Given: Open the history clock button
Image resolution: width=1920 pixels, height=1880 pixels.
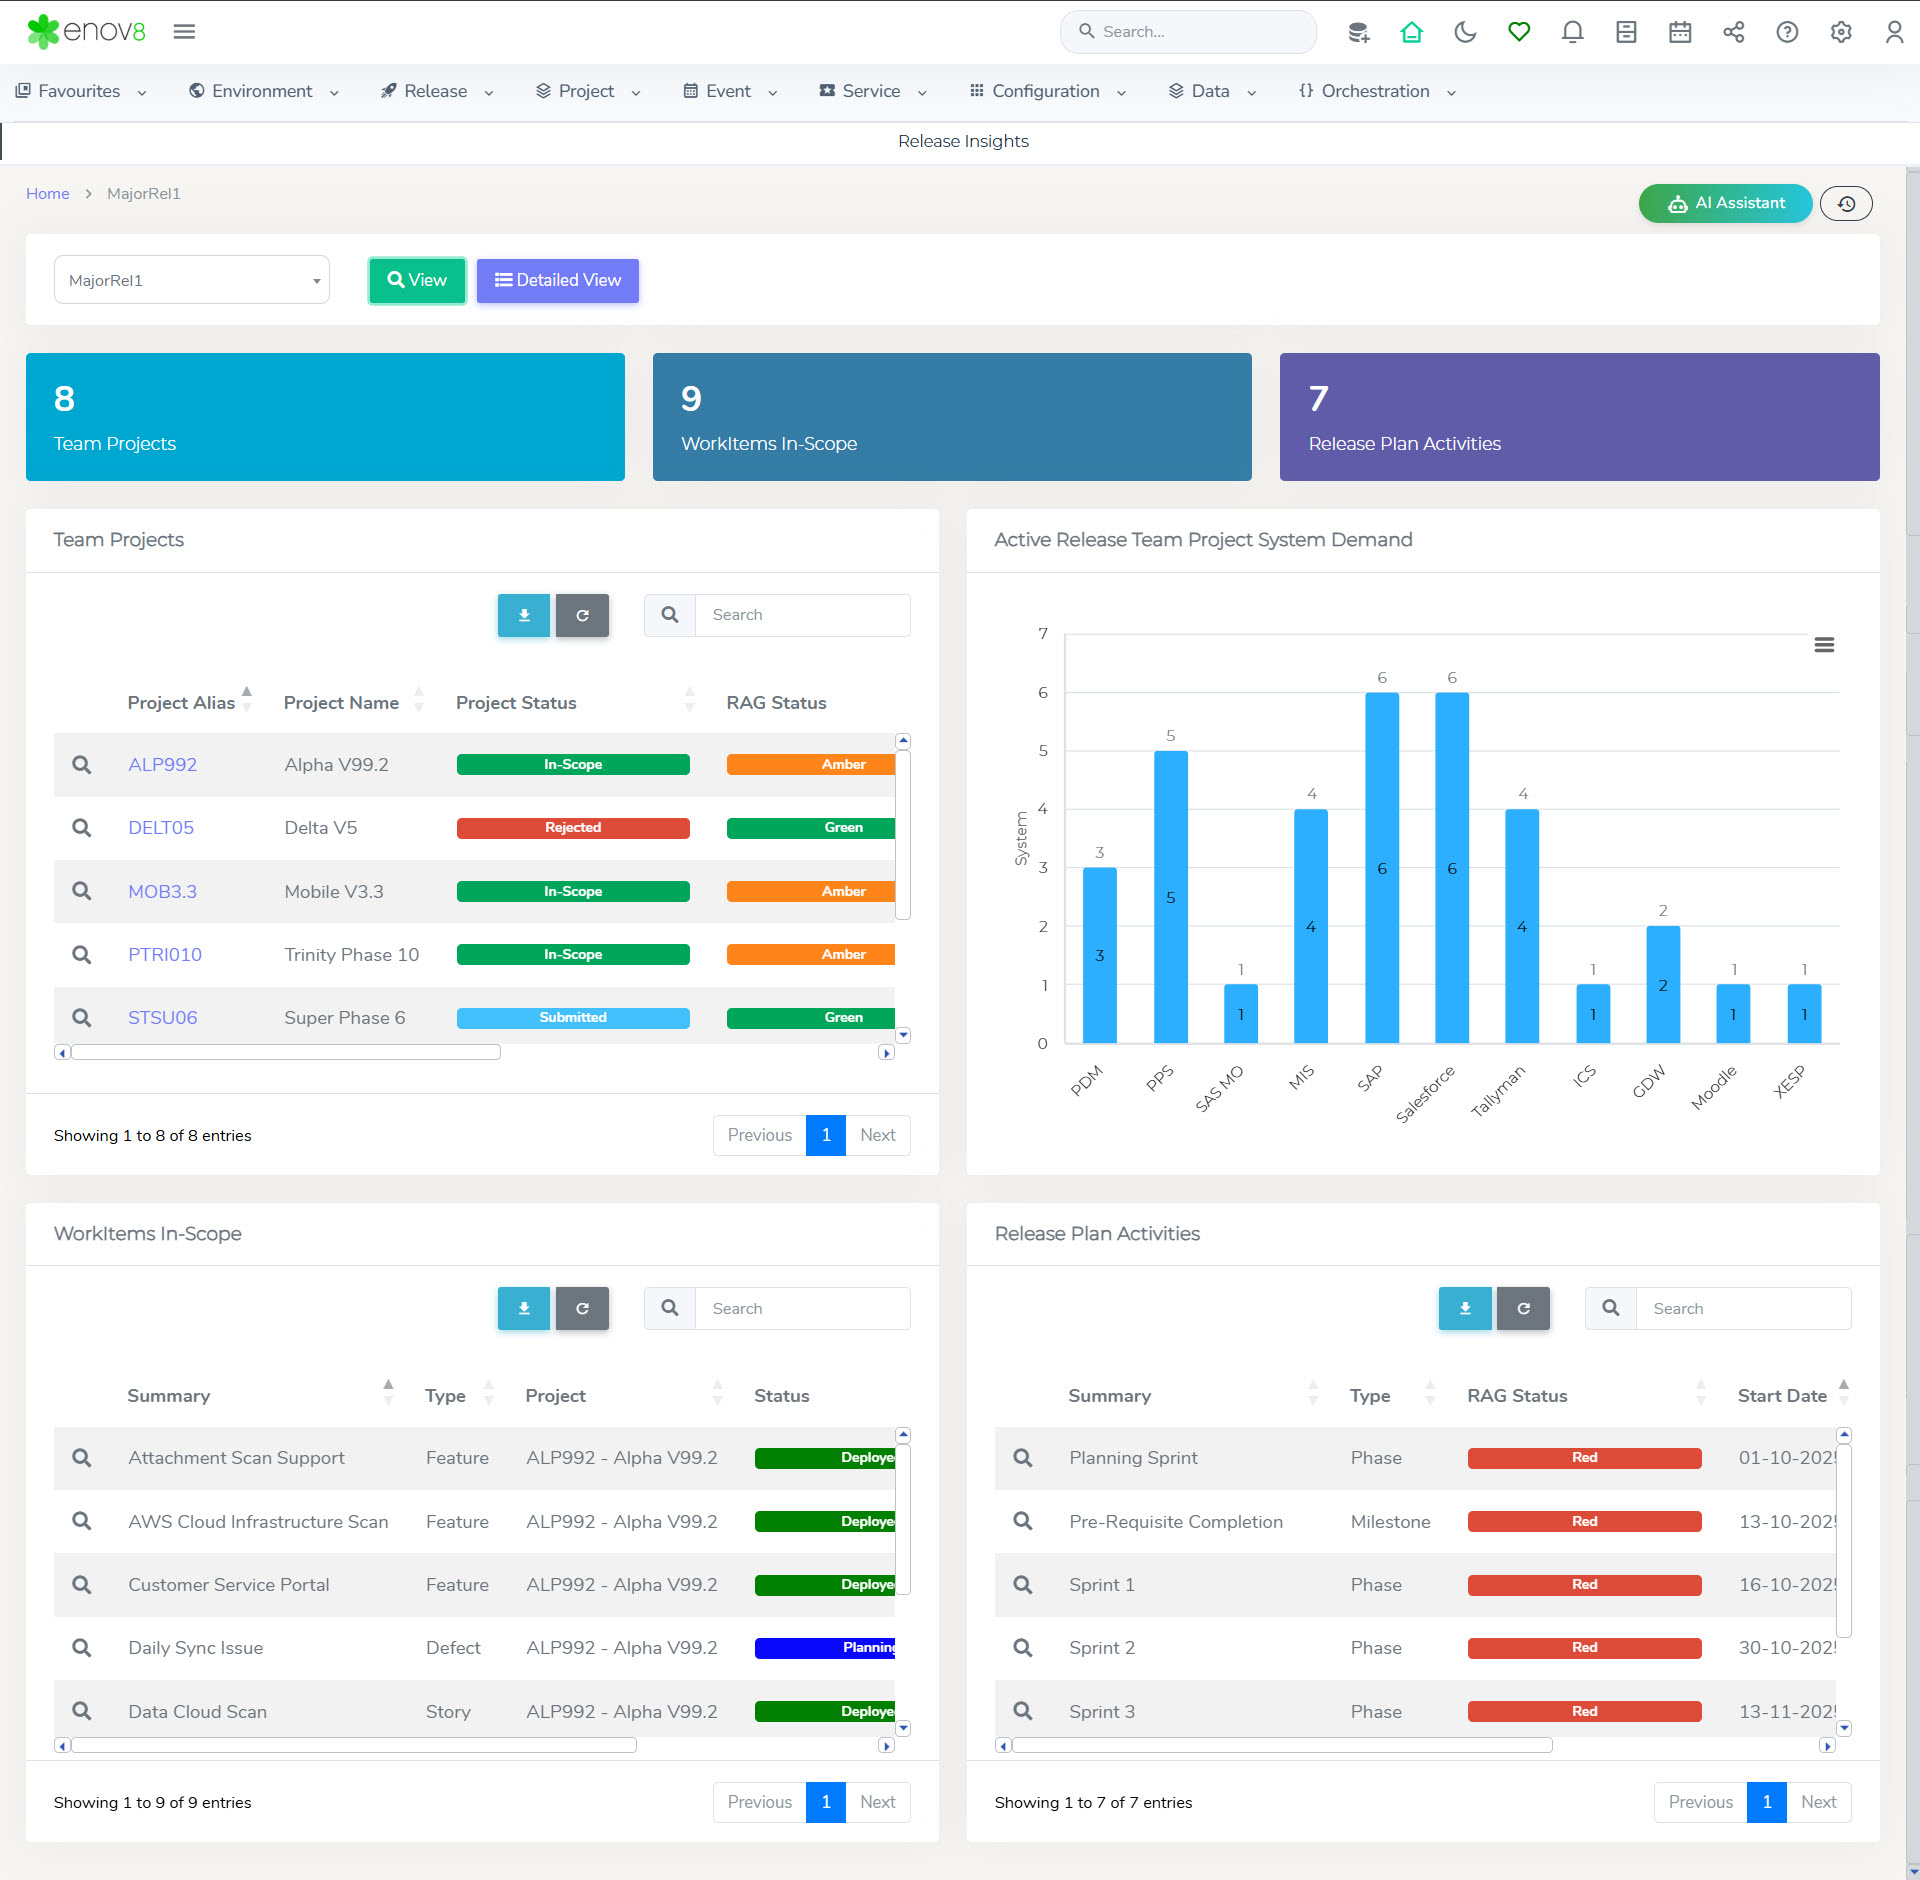Looking at the screenshot, I should point(1846,204).
